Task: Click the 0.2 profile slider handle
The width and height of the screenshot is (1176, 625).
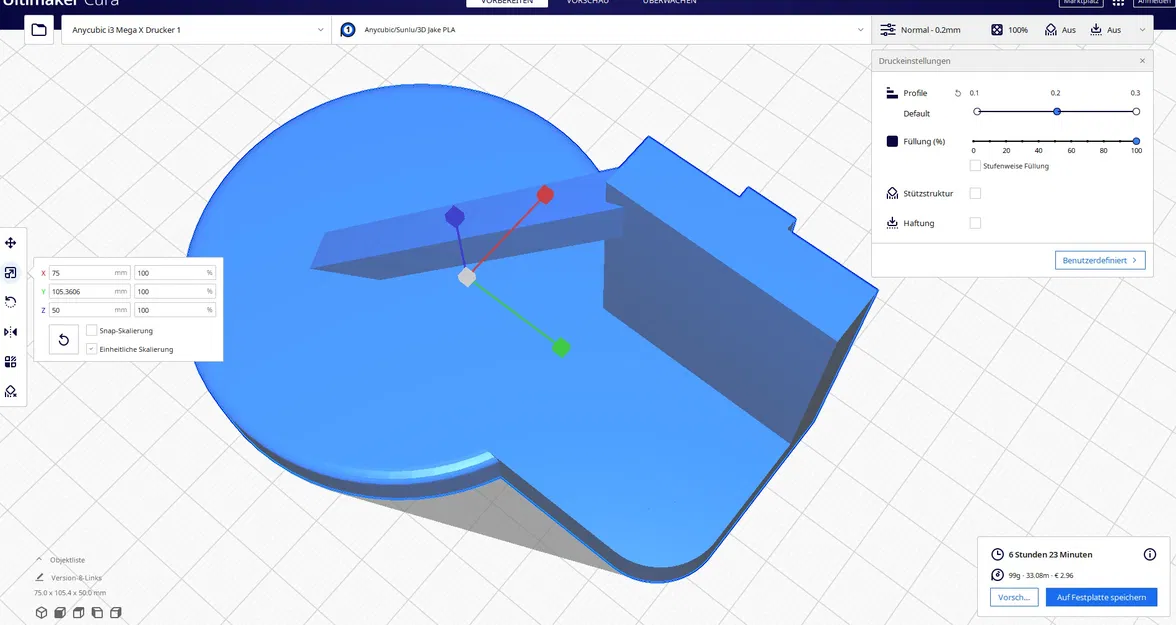Action: click(1057, 112)
